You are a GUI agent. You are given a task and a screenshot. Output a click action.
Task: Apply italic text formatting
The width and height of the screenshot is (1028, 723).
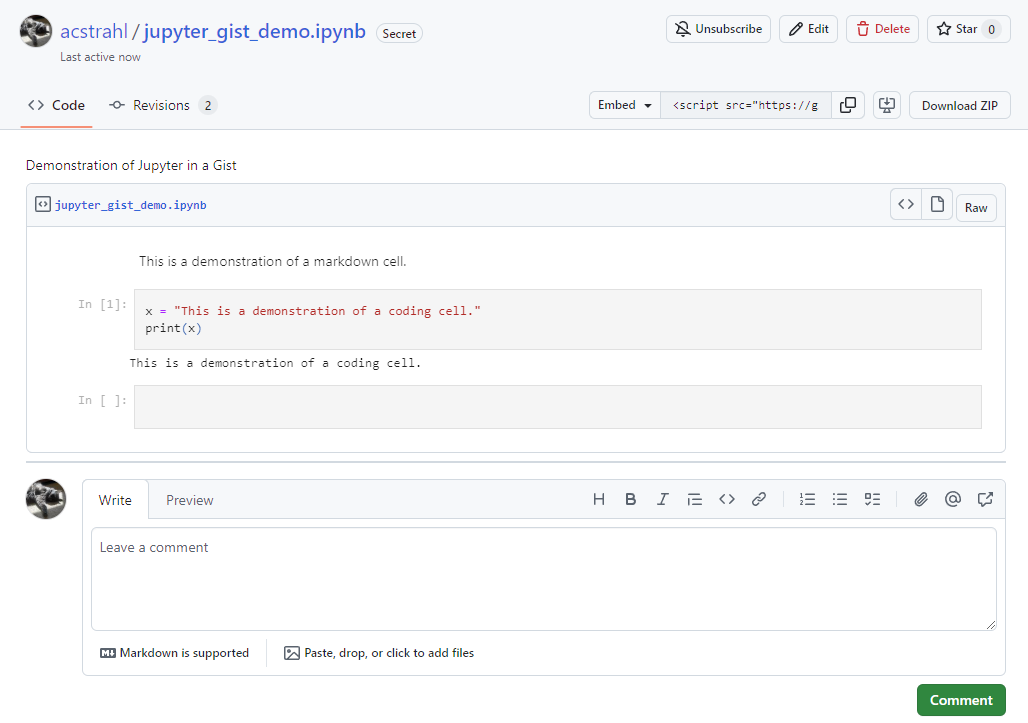[x=662, y=499]
